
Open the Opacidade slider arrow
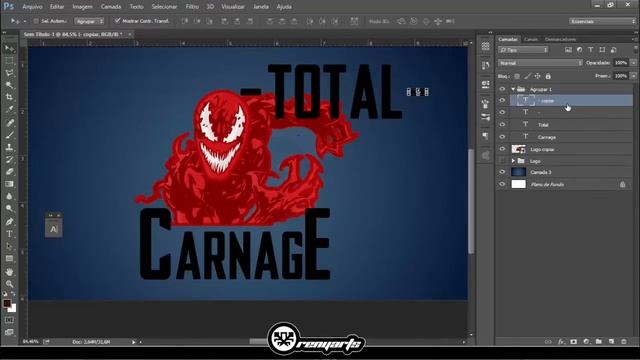click(633, 63)
